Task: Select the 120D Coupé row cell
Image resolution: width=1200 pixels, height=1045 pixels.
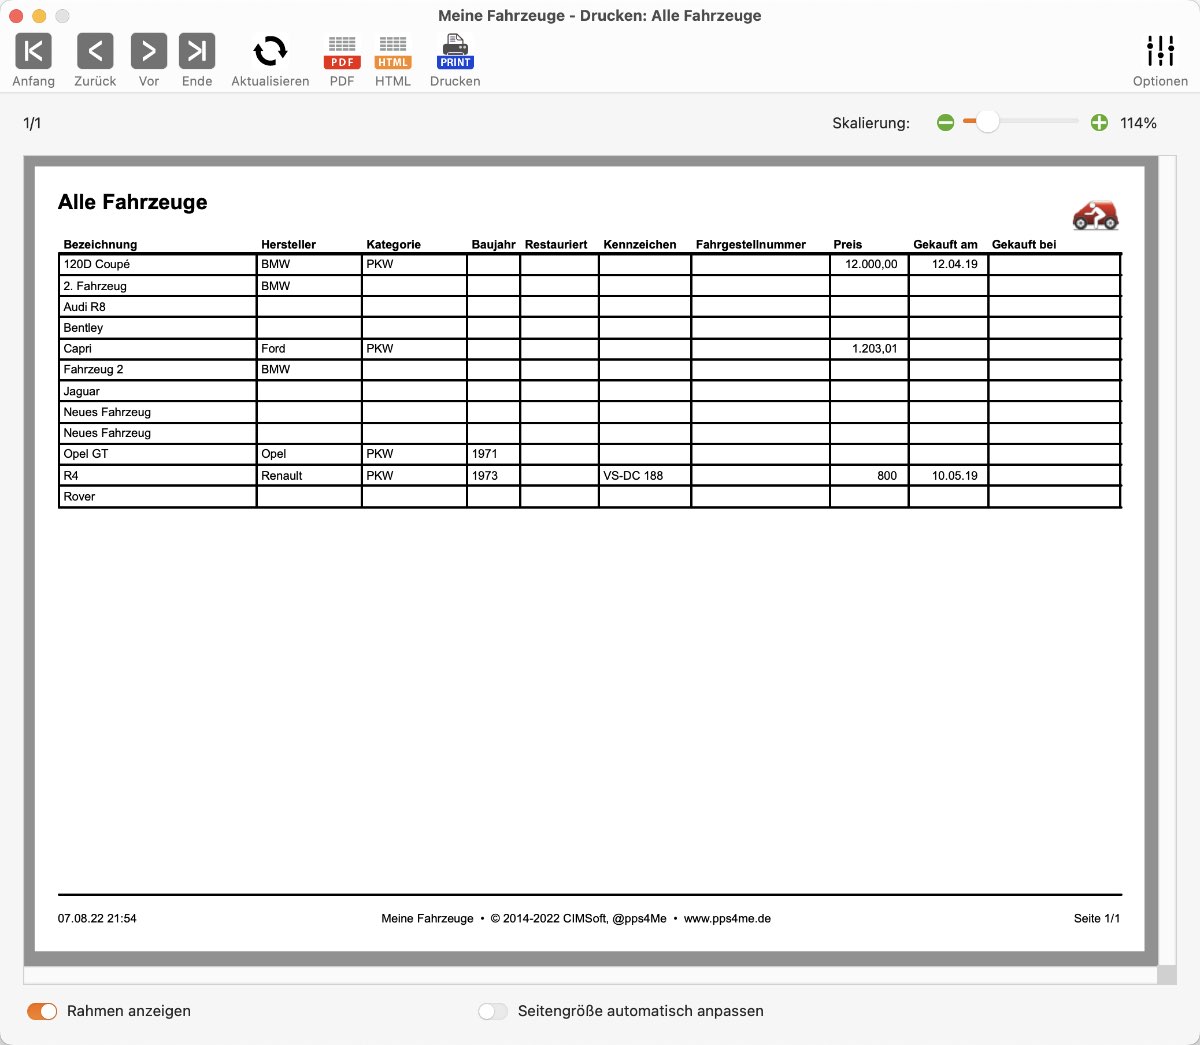Action: pos(158,265)
